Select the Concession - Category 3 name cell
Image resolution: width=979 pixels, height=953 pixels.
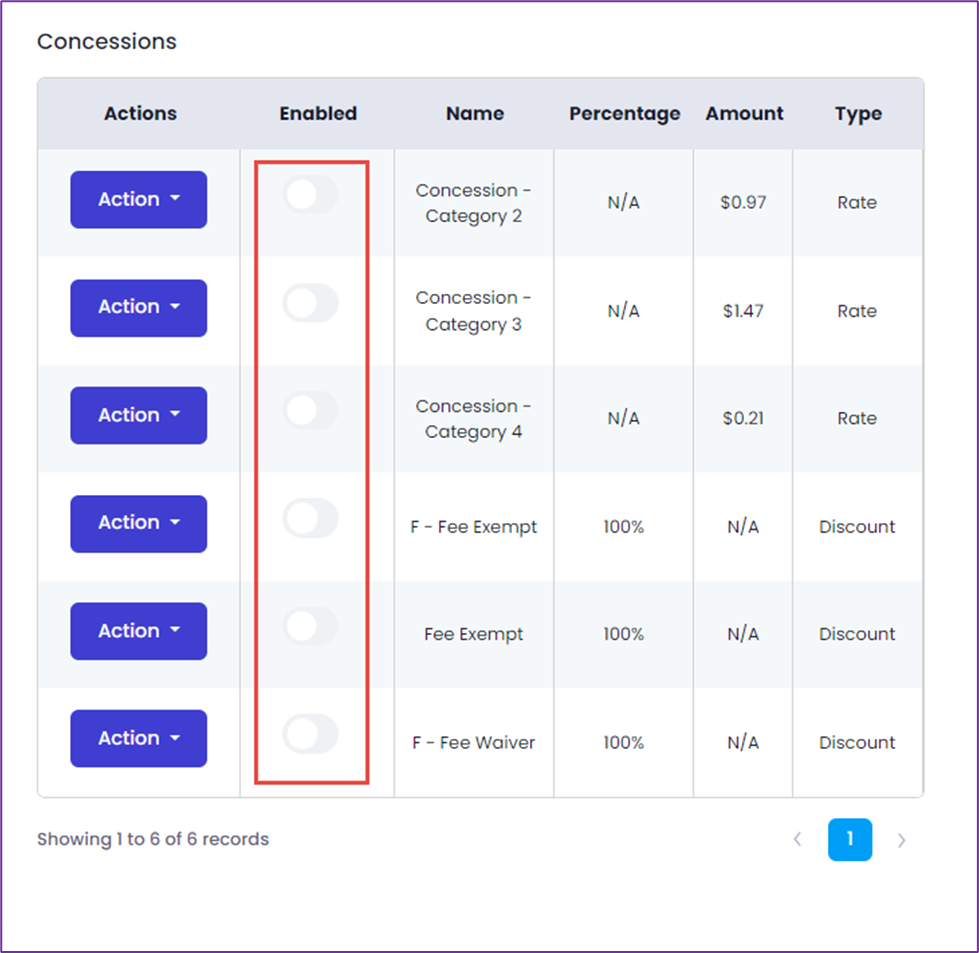[x=474, y=311]
